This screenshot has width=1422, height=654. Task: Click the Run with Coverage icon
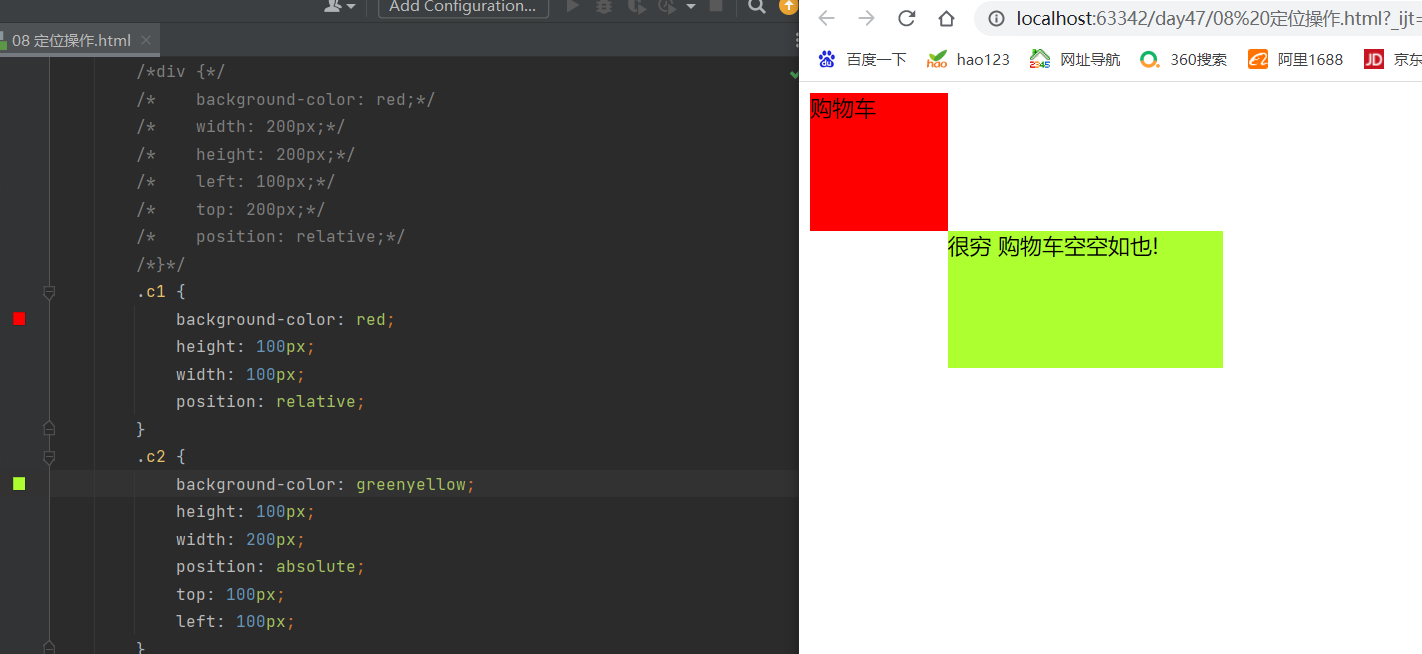click(x=636, y=6)
